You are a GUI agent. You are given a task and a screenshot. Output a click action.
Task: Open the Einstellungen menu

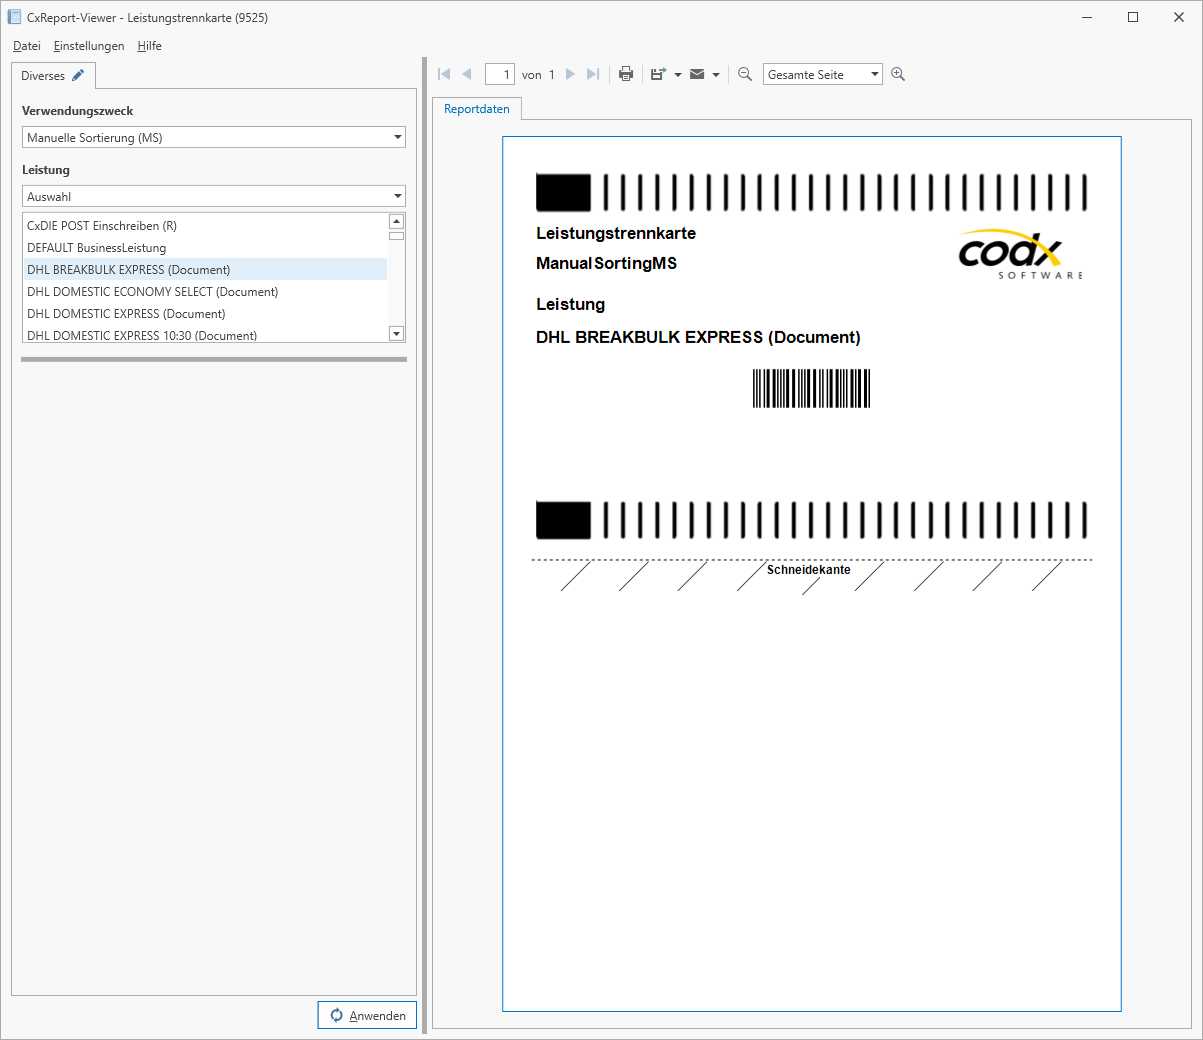89,46
